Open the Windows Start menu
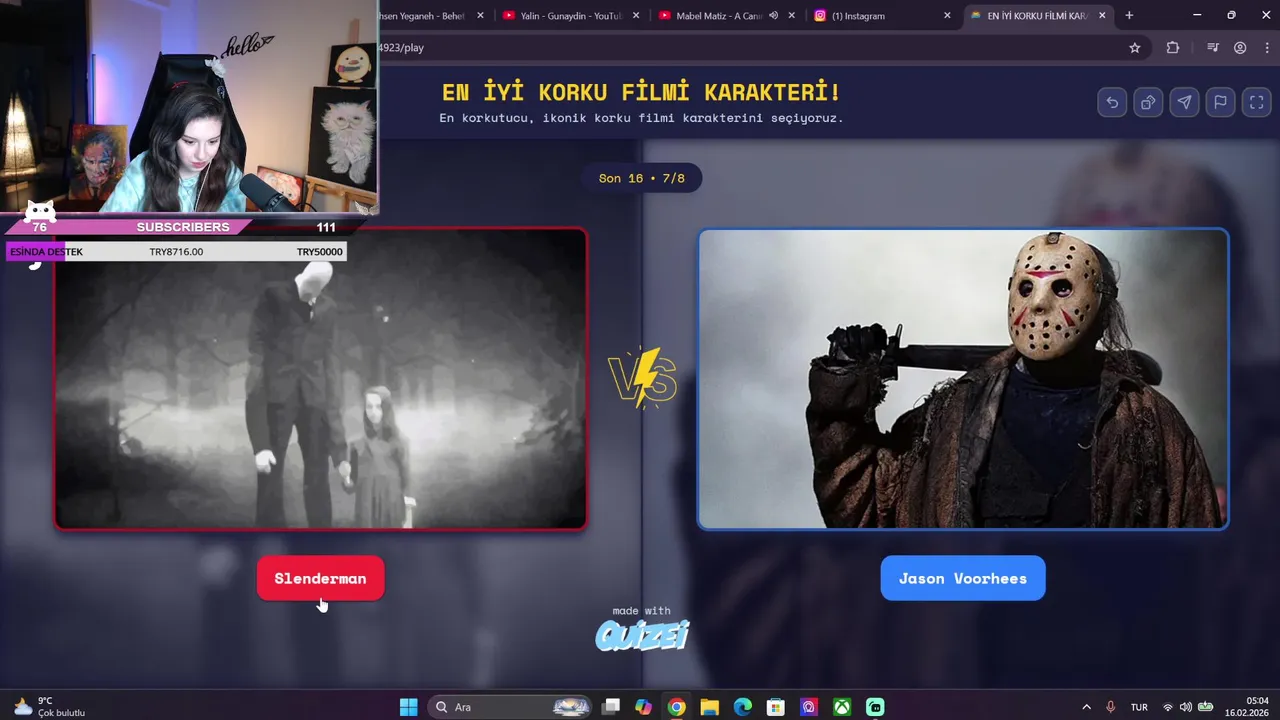This screenshot has height=720, width=1280. click(408, 707)
